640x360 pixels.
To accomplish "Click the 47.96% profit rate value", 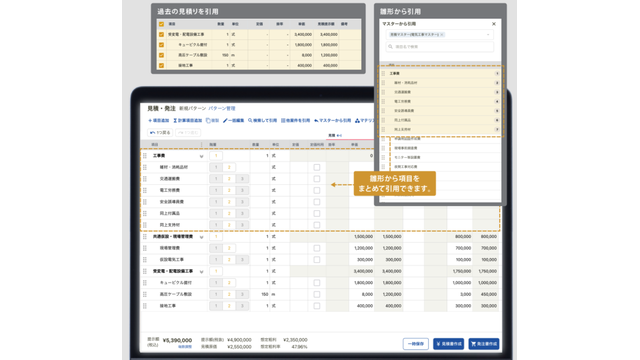I will point(300,347).
